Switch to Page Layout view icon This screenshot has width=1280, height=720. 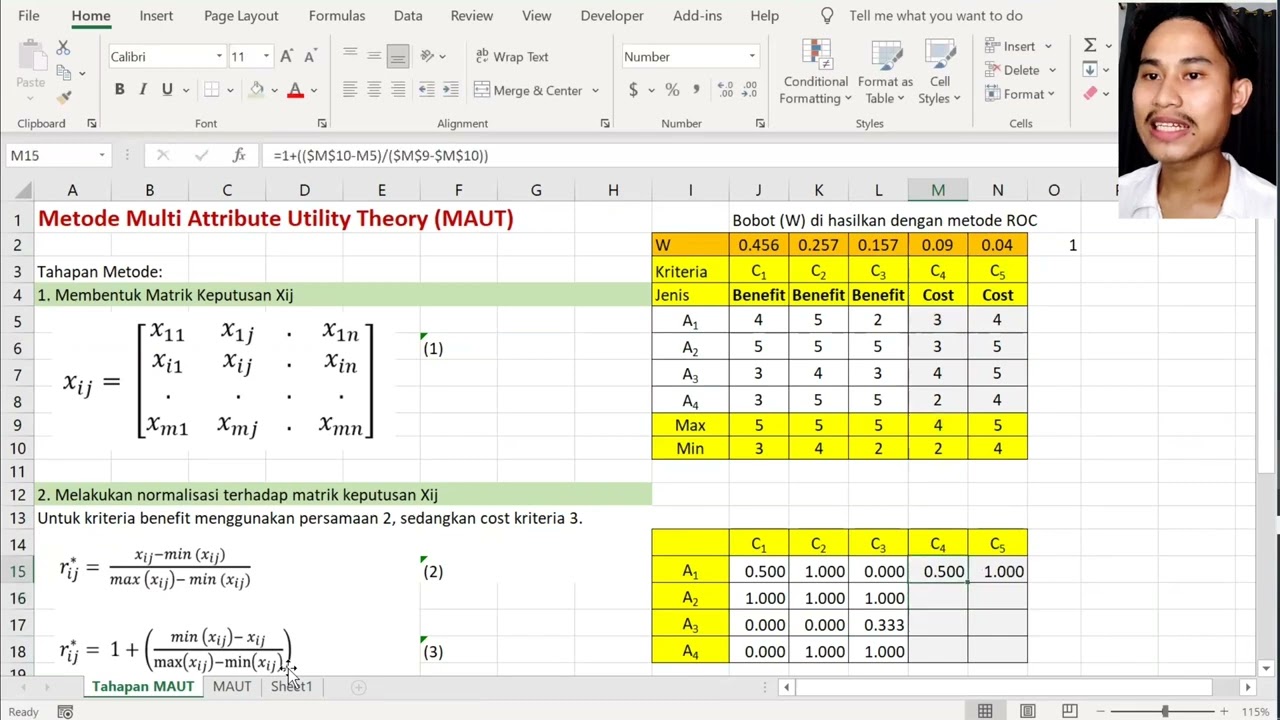[x=1027, y=711]
